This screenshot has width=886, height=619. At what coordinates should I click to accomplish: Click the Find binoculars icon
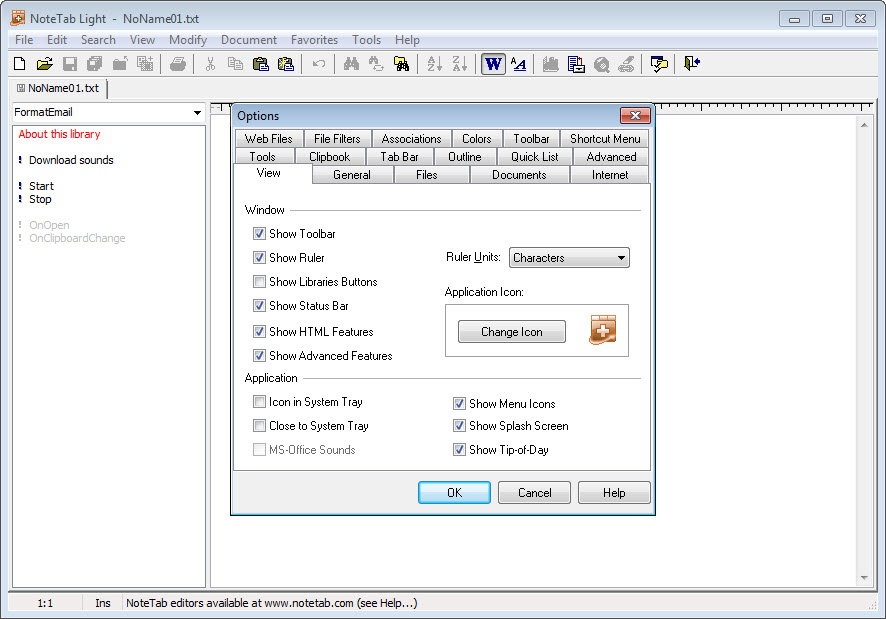point(351,64)
